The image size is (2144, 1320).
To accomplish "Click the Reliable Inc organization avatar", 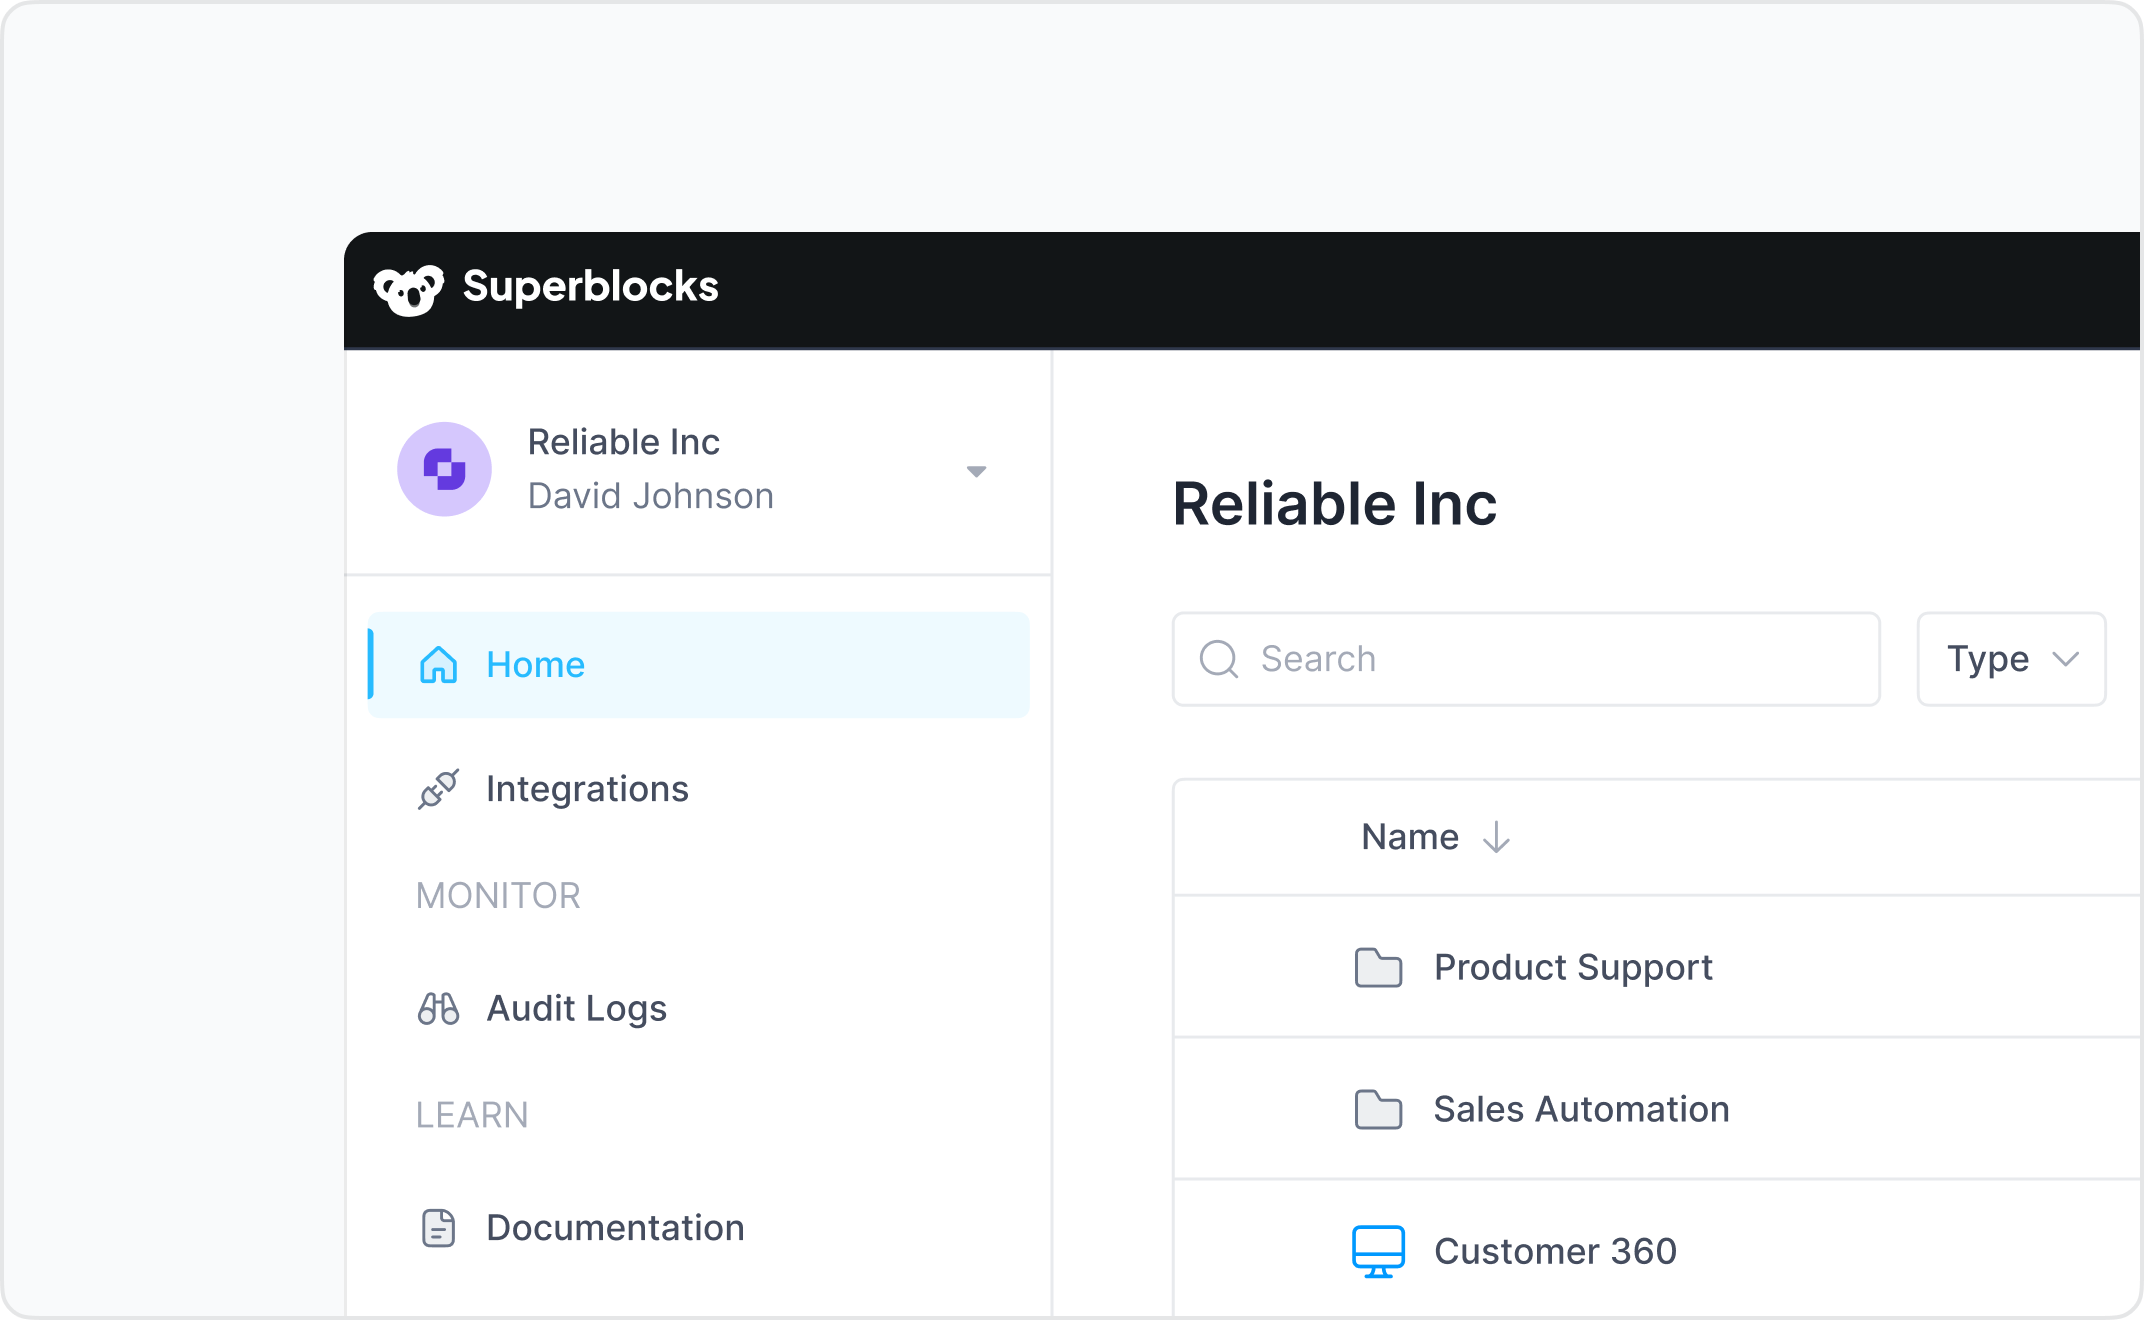I will (444, 469).
